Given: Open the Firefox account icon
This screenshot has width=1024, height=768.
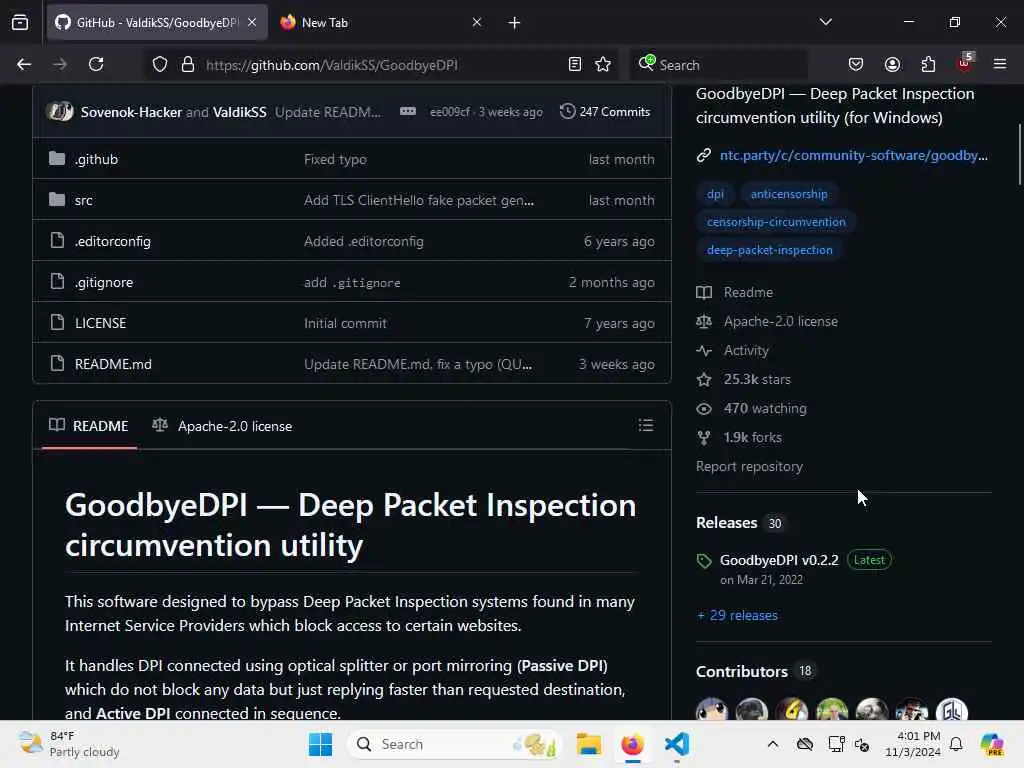Looking at the screenshot, I should [x=892, y=64].
